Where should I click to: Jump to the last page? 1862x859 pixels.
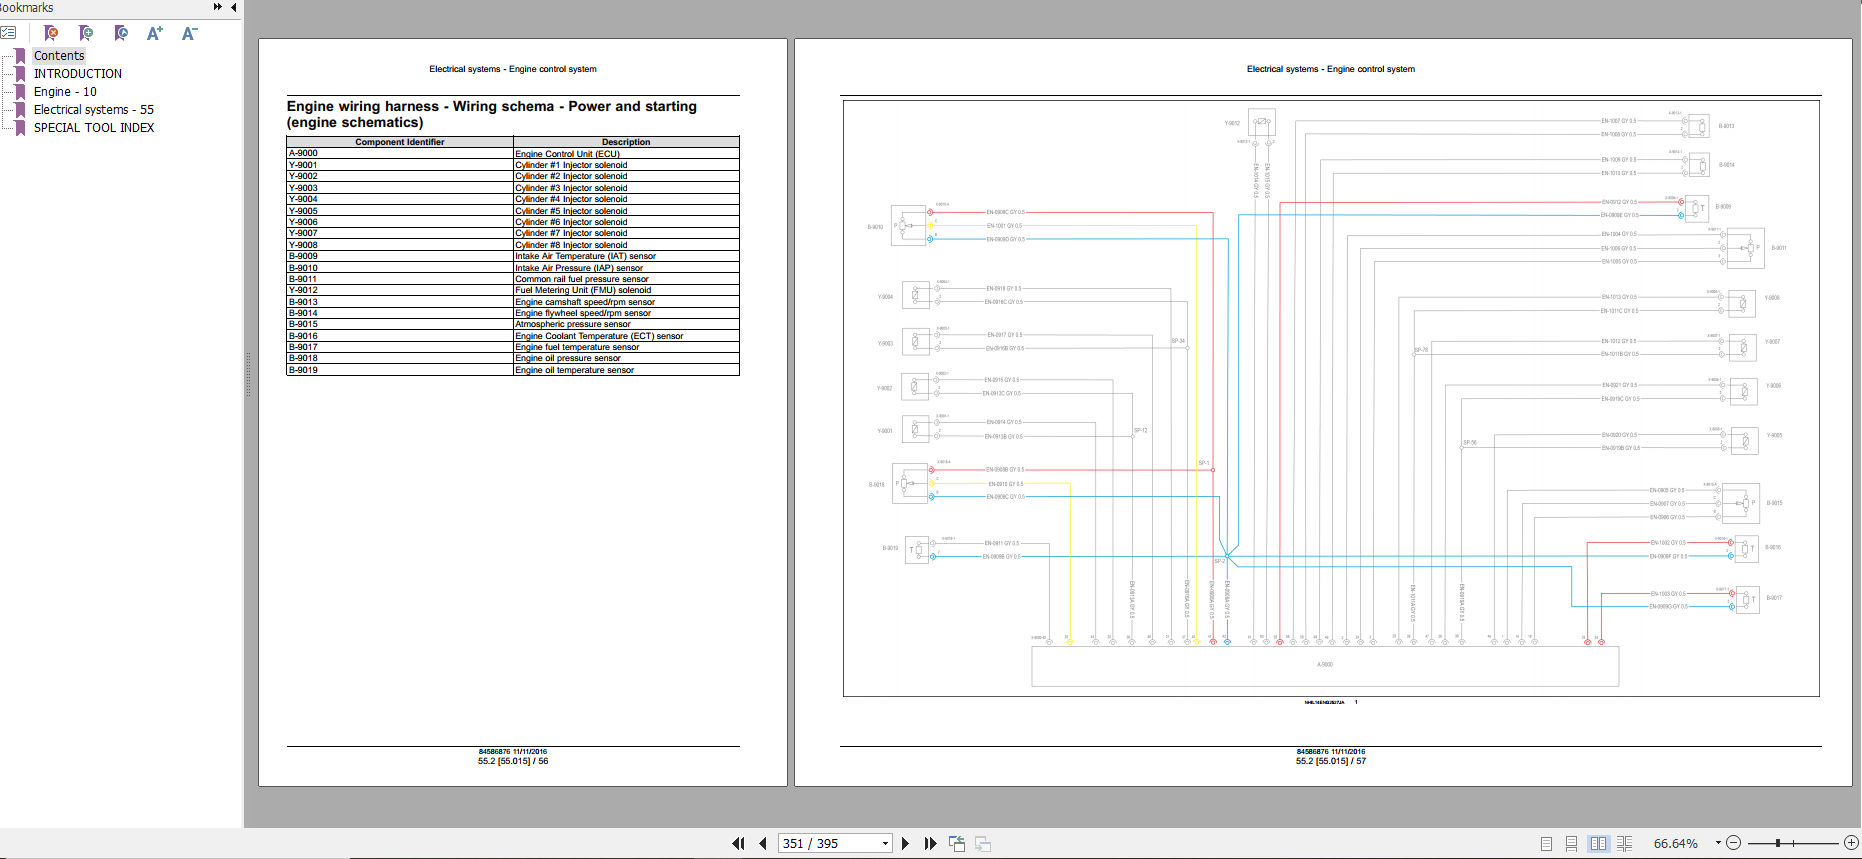point(930,843)
